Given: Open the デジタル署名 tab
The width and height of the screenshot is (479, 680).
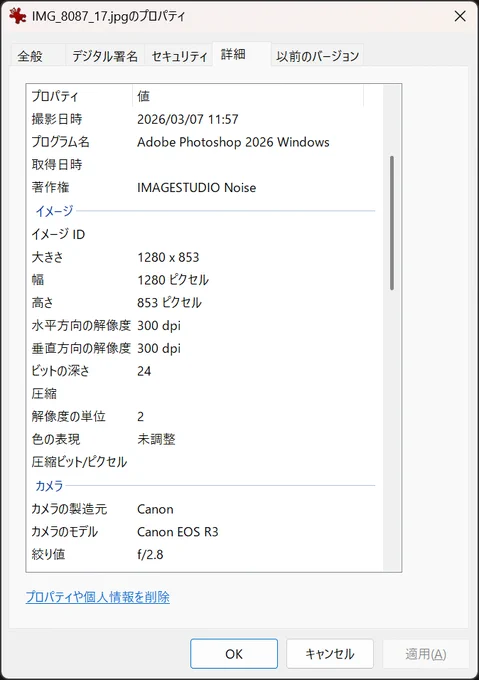Looking at the screenshot, I should tap(104, 56).
